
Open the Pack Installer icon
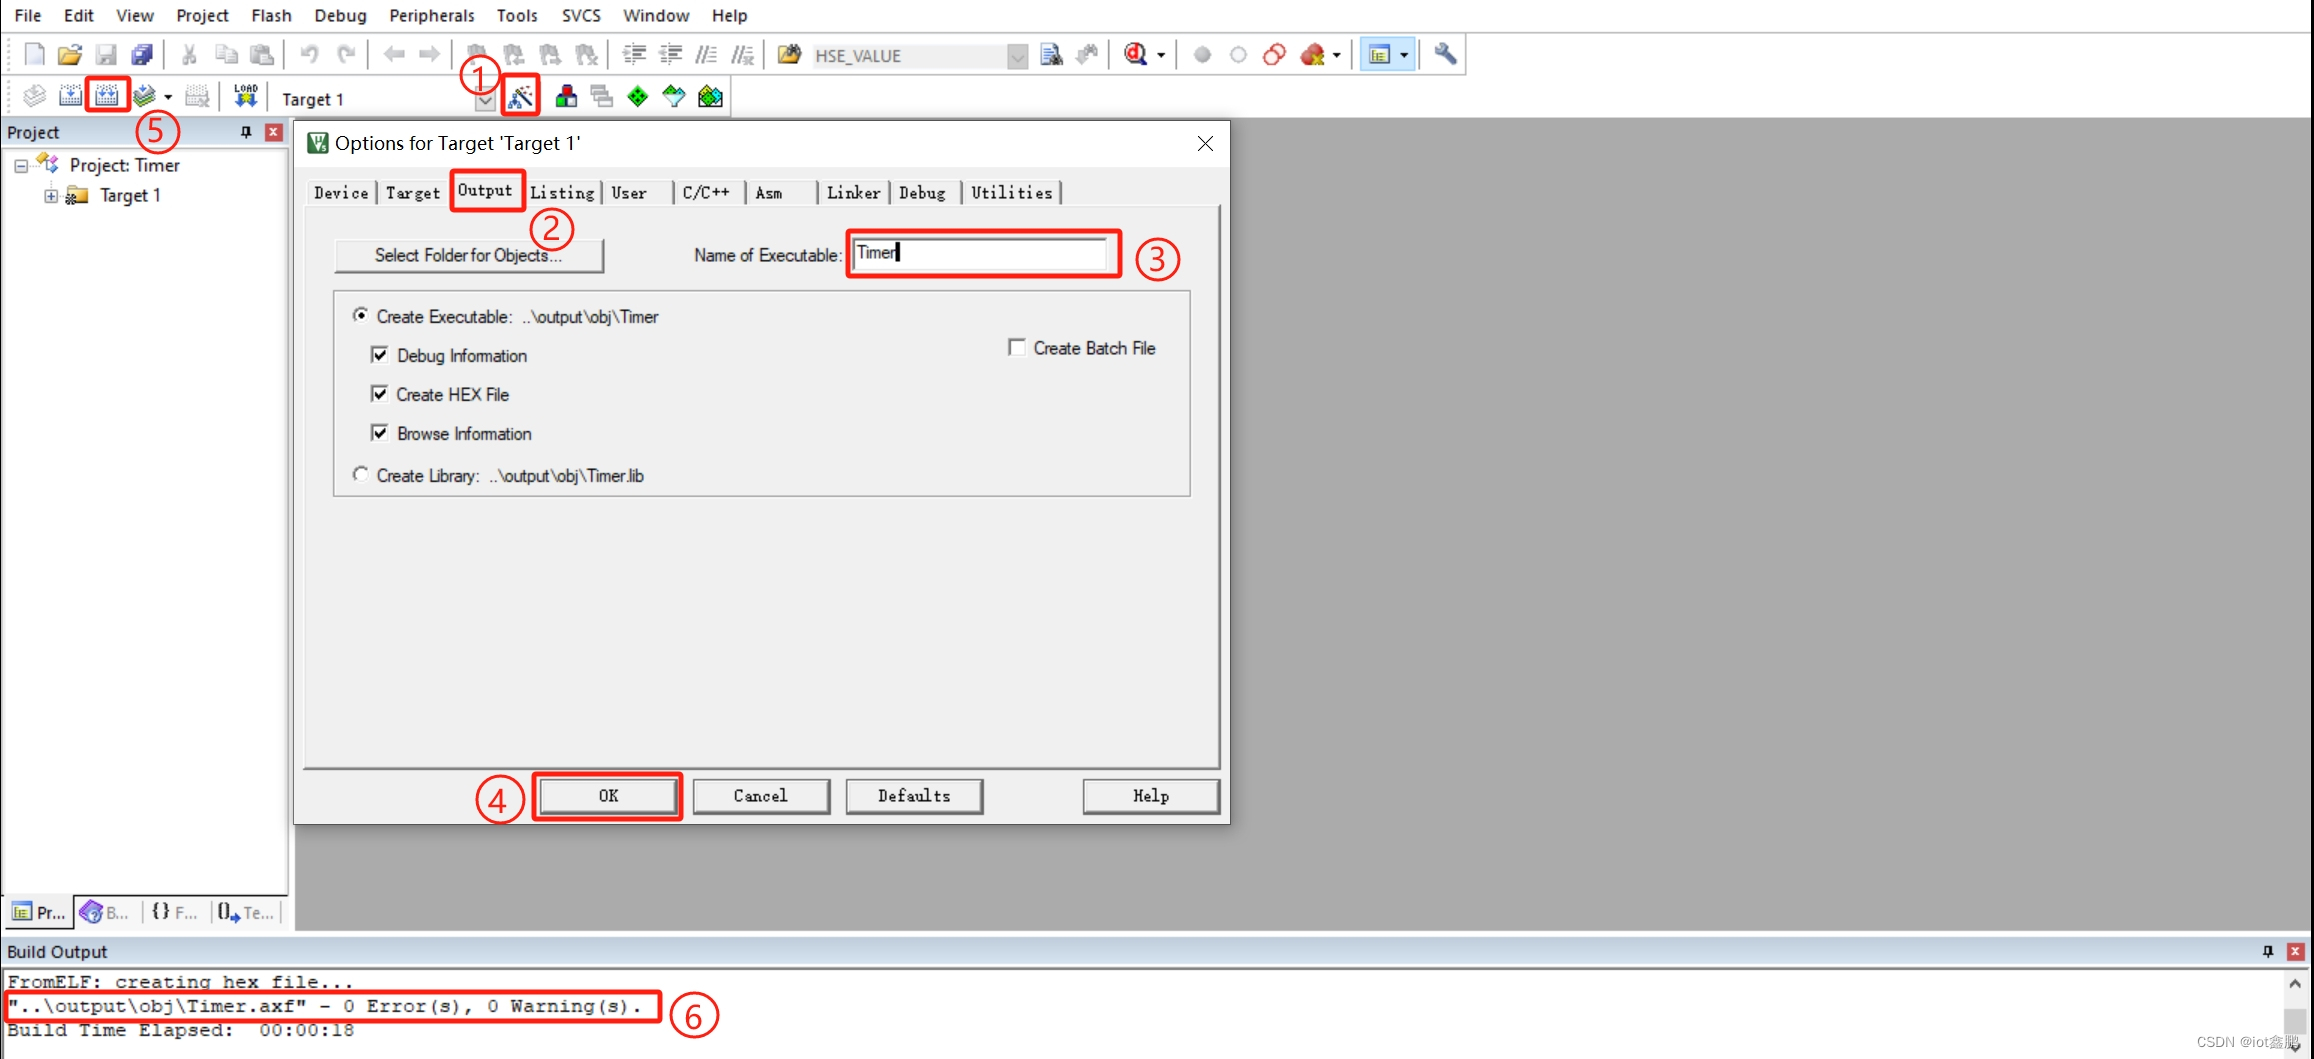pos(710,97)
